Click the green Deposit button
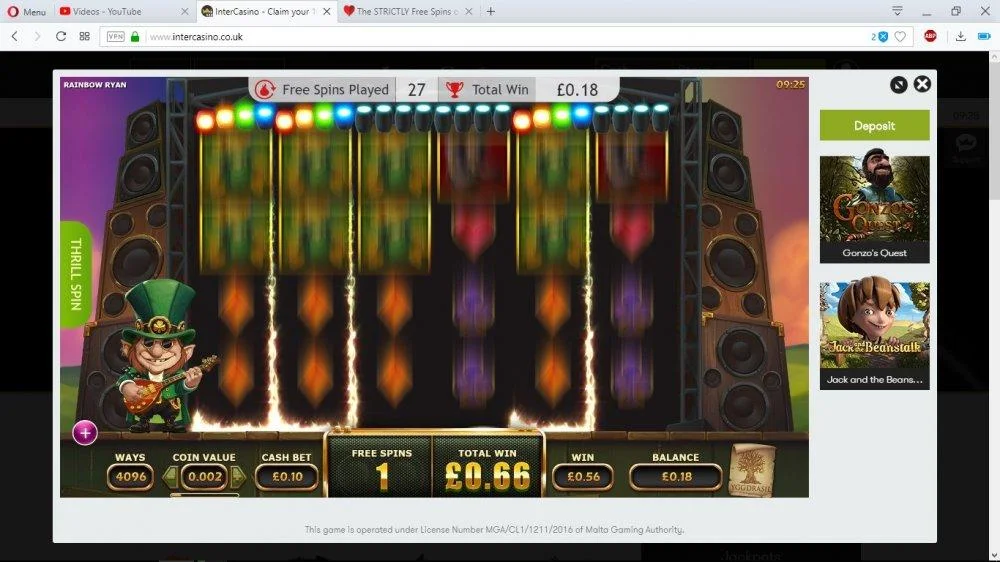The height and width of the screenshot is (562, 1000). (x=874, y=126)
